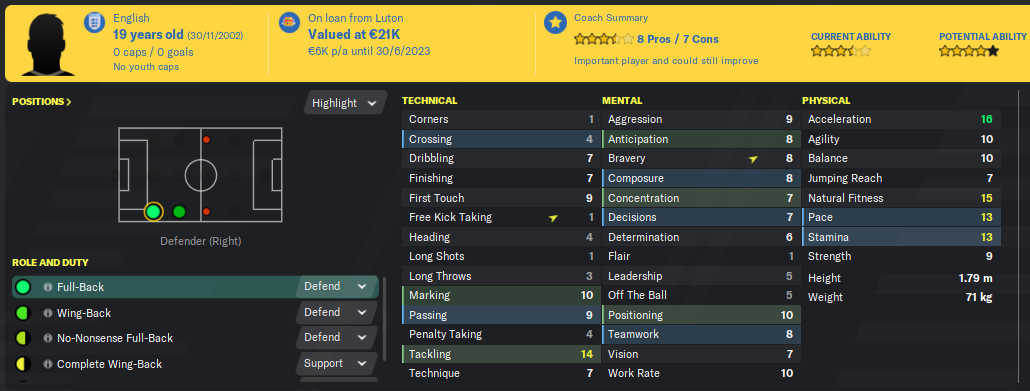
Task: Open the info icon beside Wing-Back
Action: [x=47, y=313]
